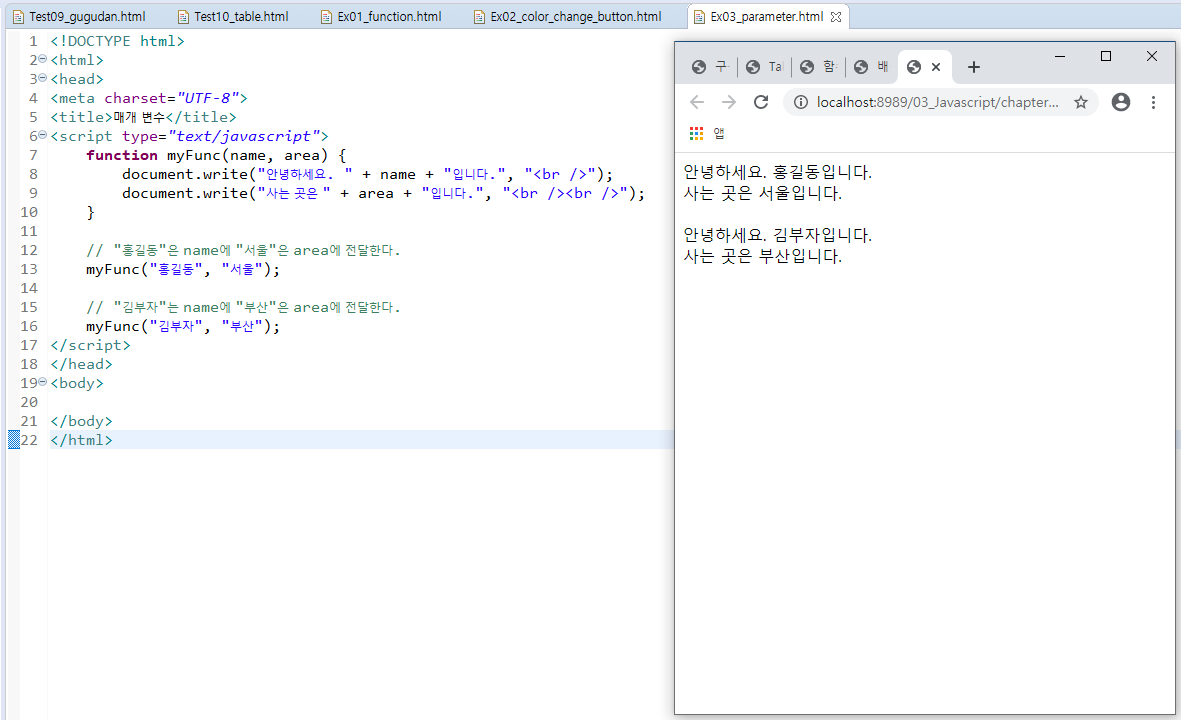The image size is (1181, 720).
Task: Select the Ex03_parameter.html editor tab
Action: click(x=767, y=17)
